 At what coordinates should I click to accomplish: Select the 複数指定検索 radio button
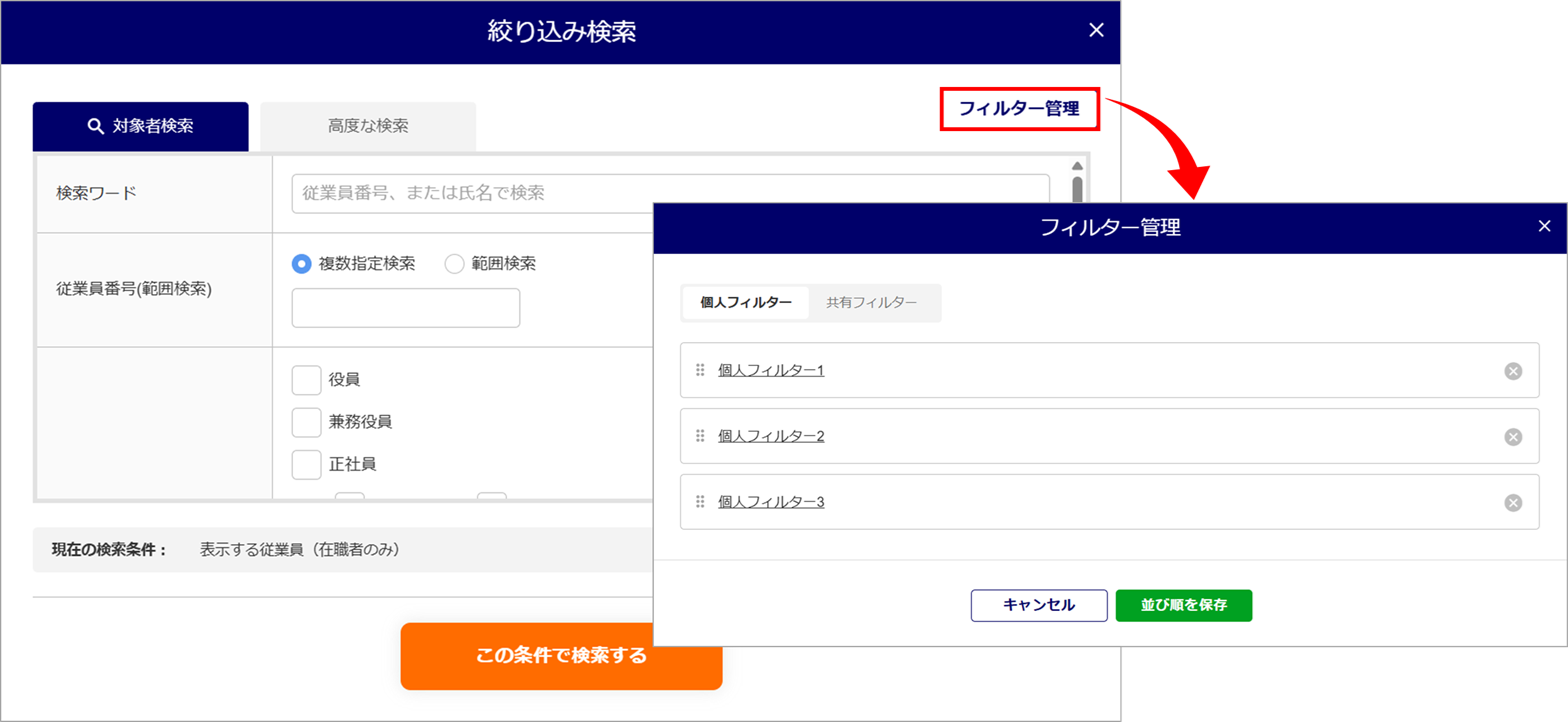point(301,264)
